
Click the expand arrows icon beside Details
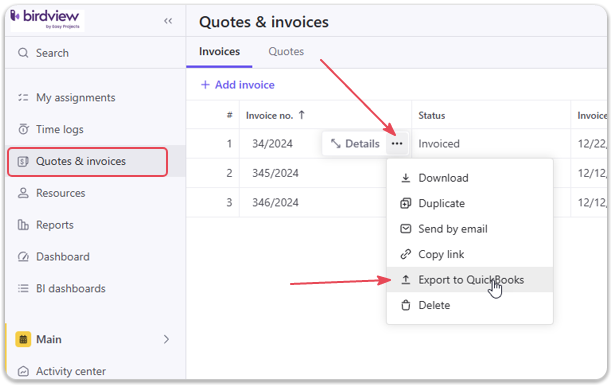tap(335, 144)
